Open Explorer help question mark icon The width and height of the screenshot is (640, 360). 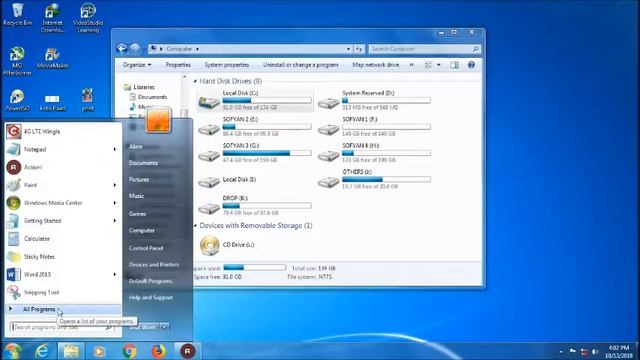tap(471, 65)
